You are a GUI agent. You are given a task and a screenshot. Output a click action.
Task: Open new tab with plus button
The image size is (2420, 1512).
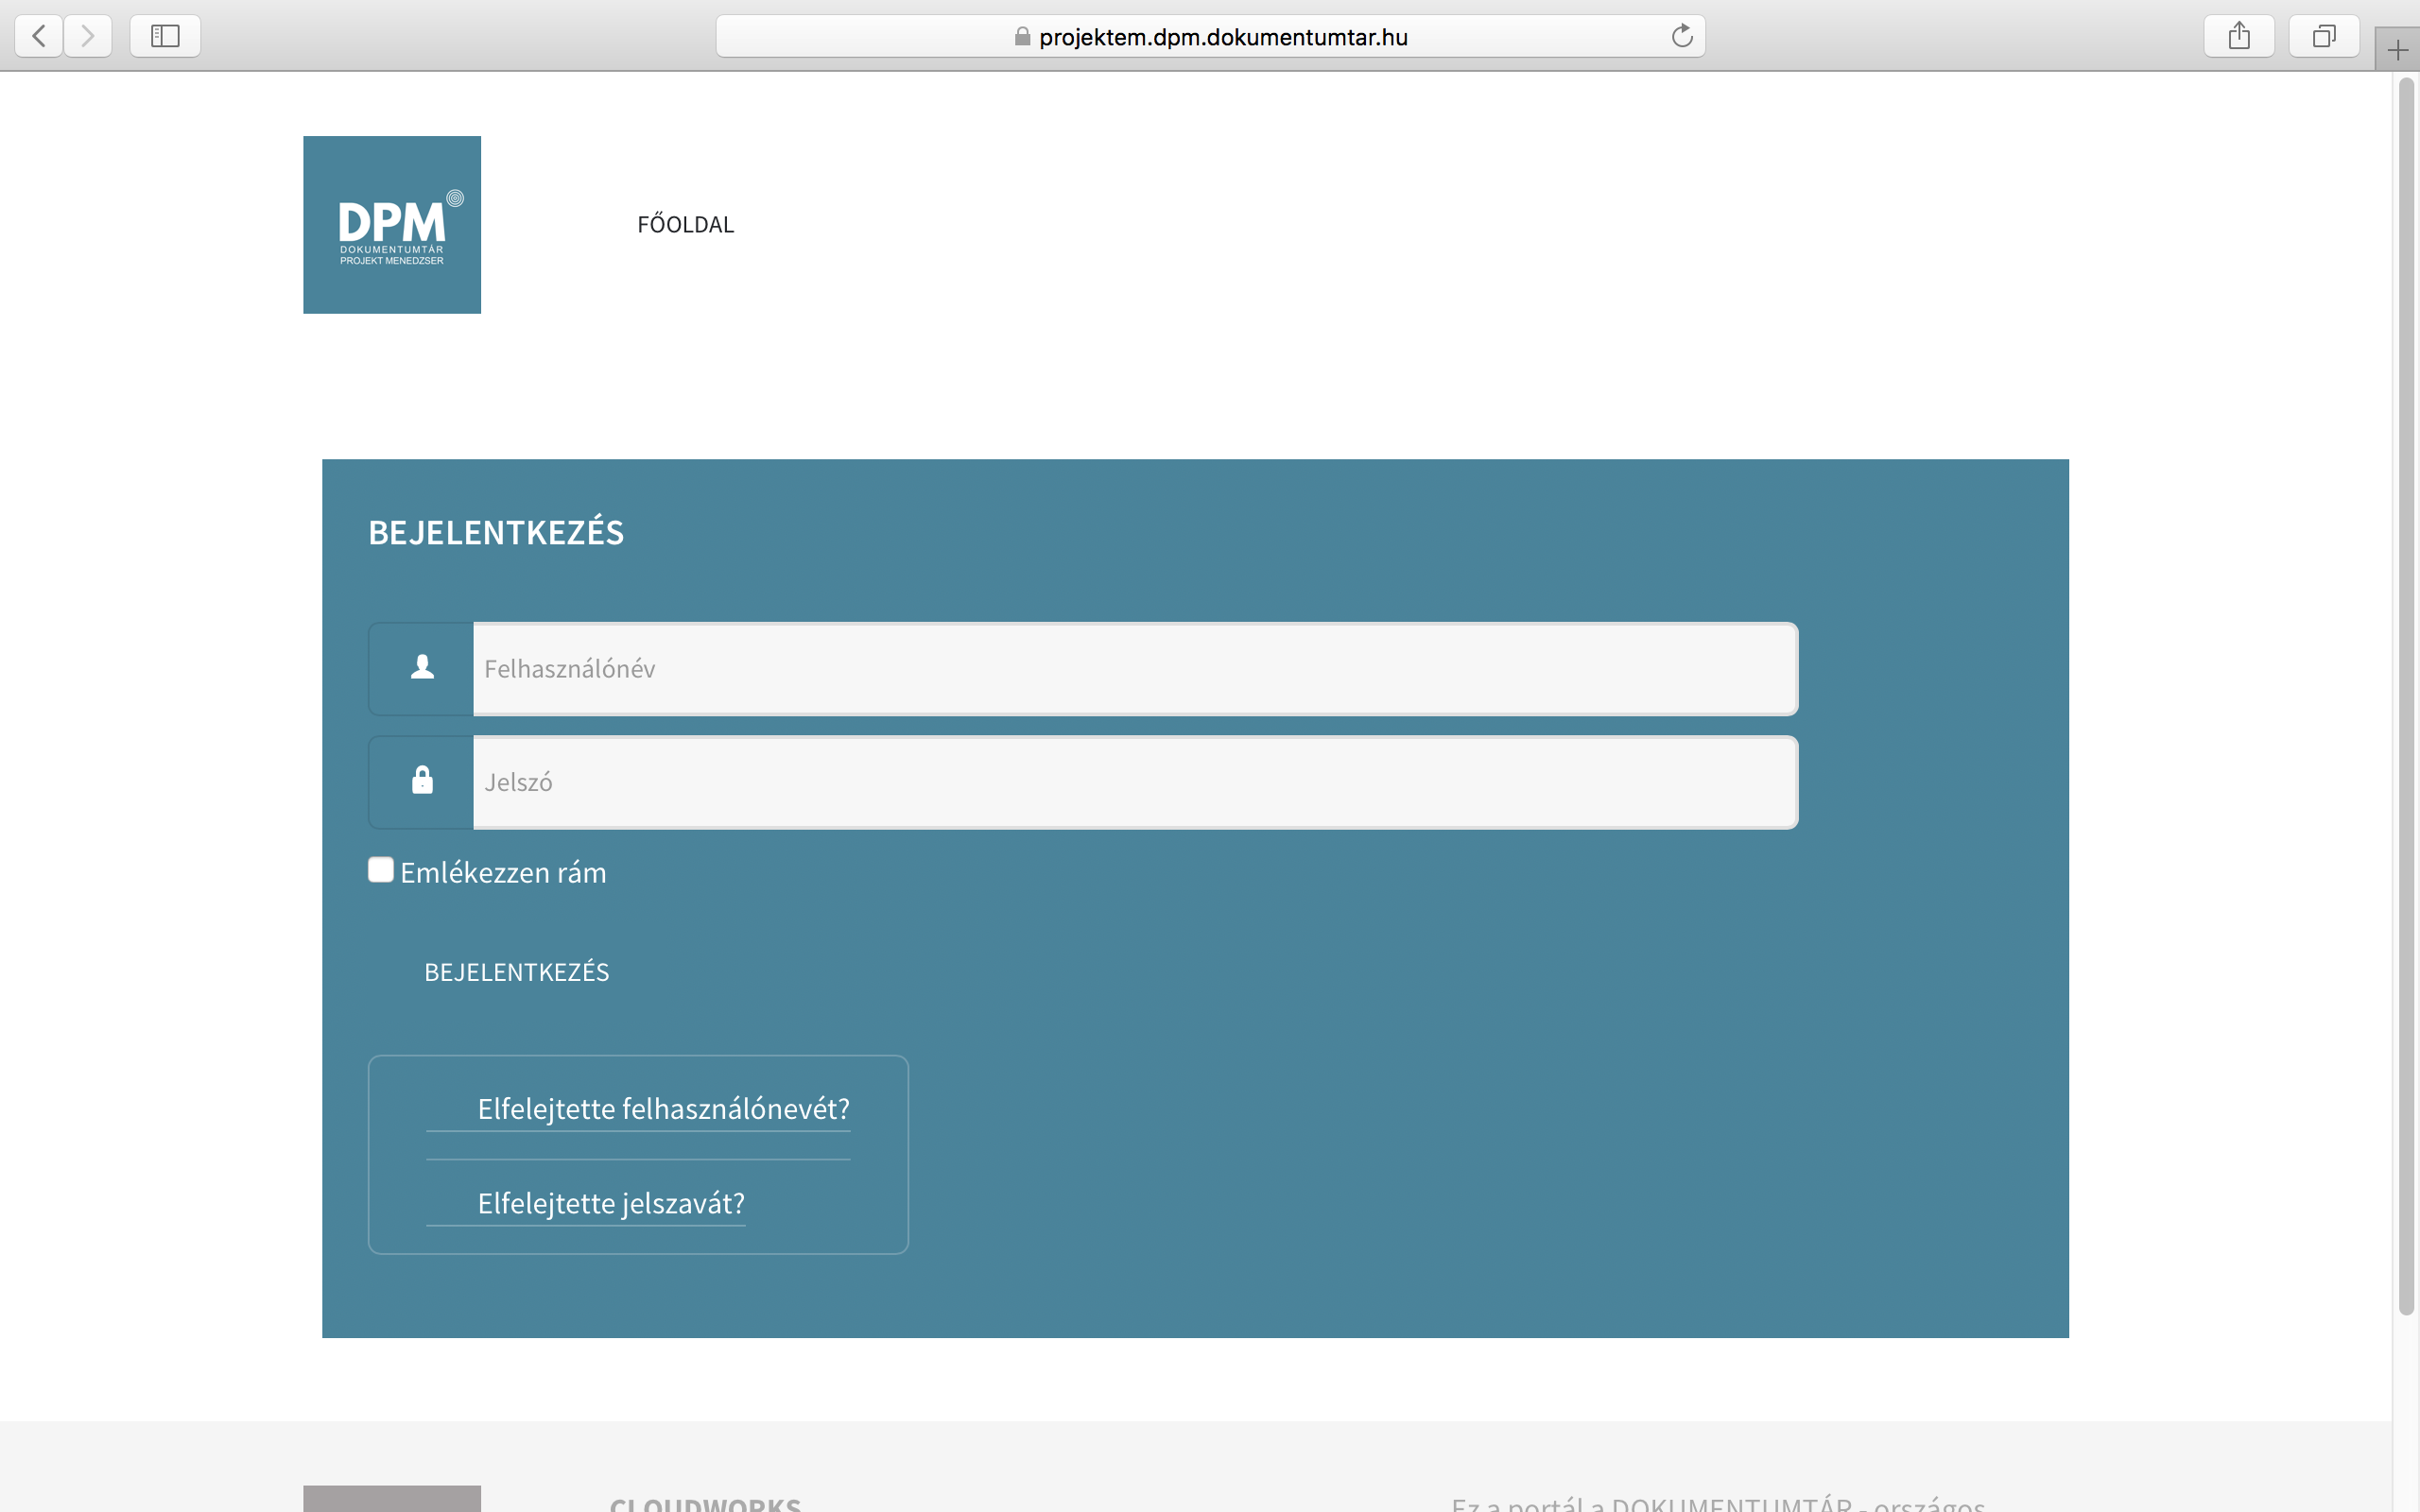(2397, 50)
